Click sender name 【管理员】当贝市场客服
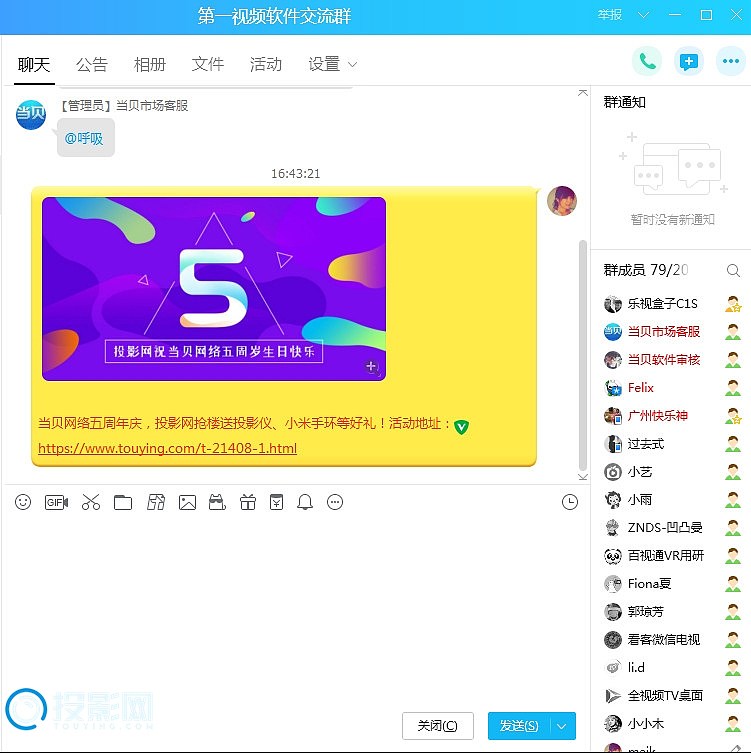751x753 pixels. (124, 106)
